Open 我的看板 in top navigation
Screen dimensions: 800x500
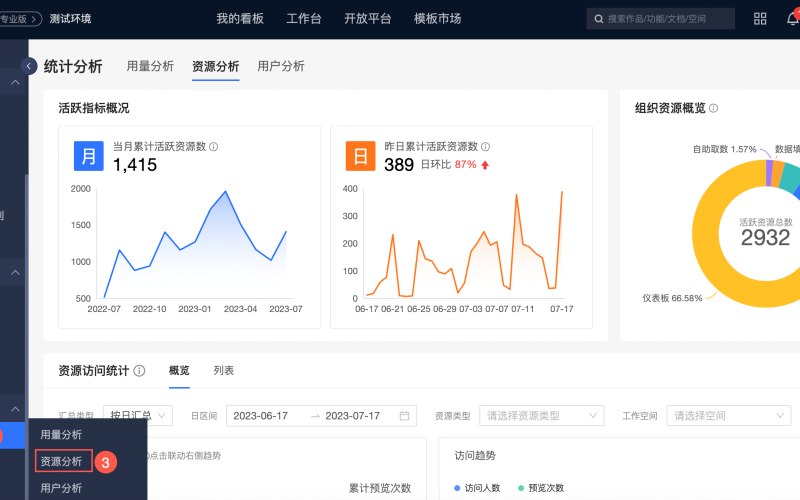pos(240,19)
